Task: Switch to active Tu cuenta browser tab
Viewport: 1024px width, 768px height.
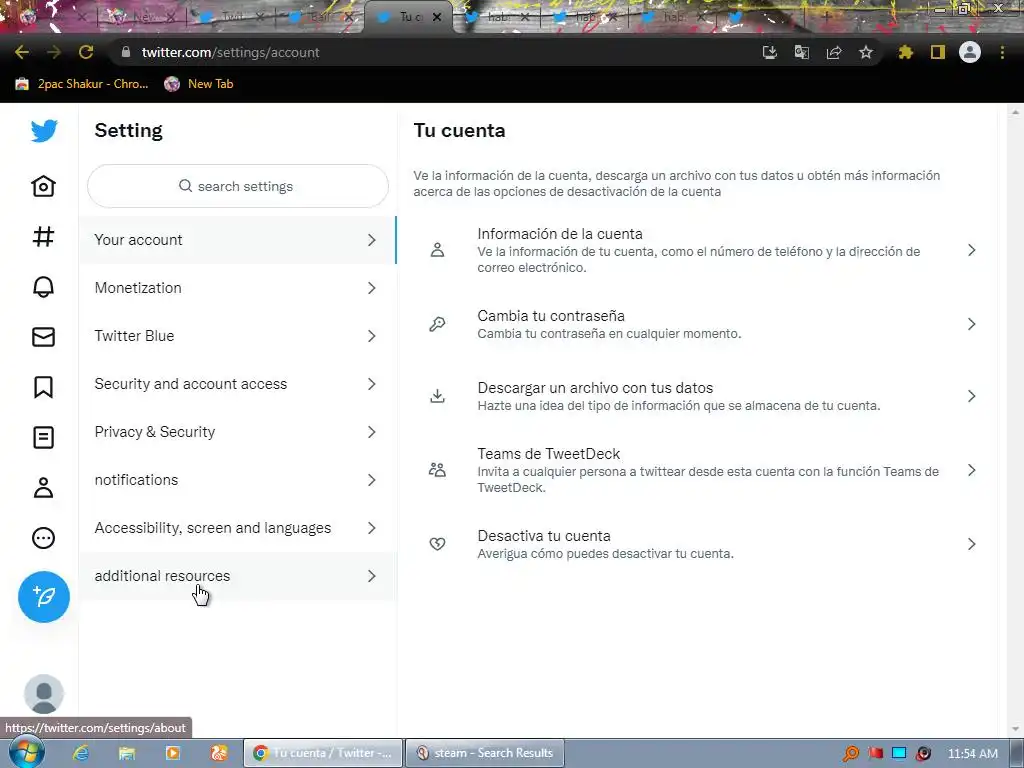Action: (x=410, y=17)
